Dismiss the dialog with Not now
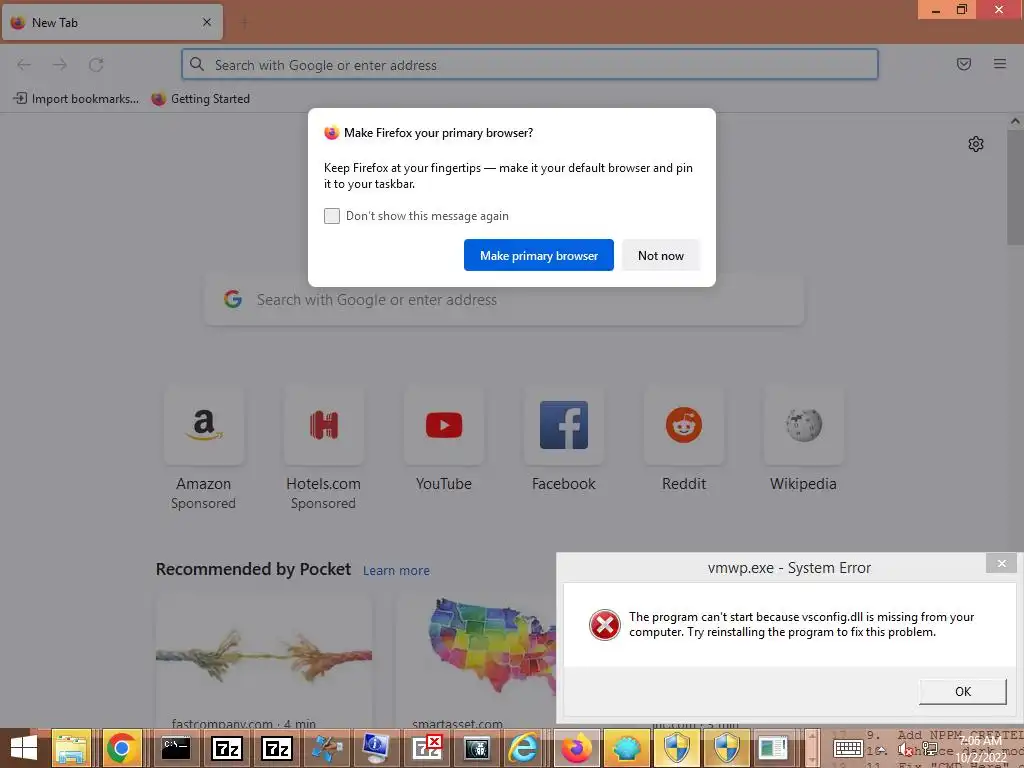This screenshot has height=768, width=1024. click(x=661, y=255)
